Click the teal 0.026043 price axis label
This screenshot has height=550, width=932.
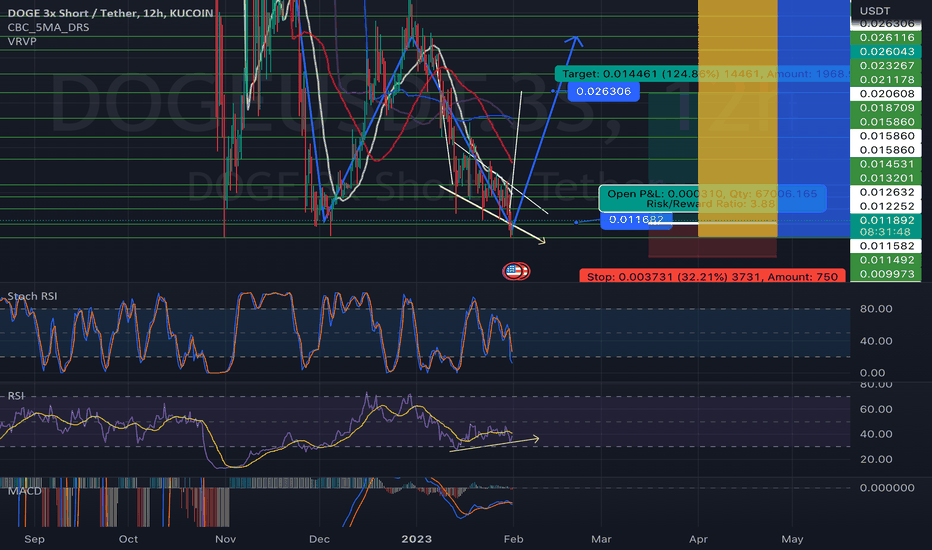pos(886,52)
